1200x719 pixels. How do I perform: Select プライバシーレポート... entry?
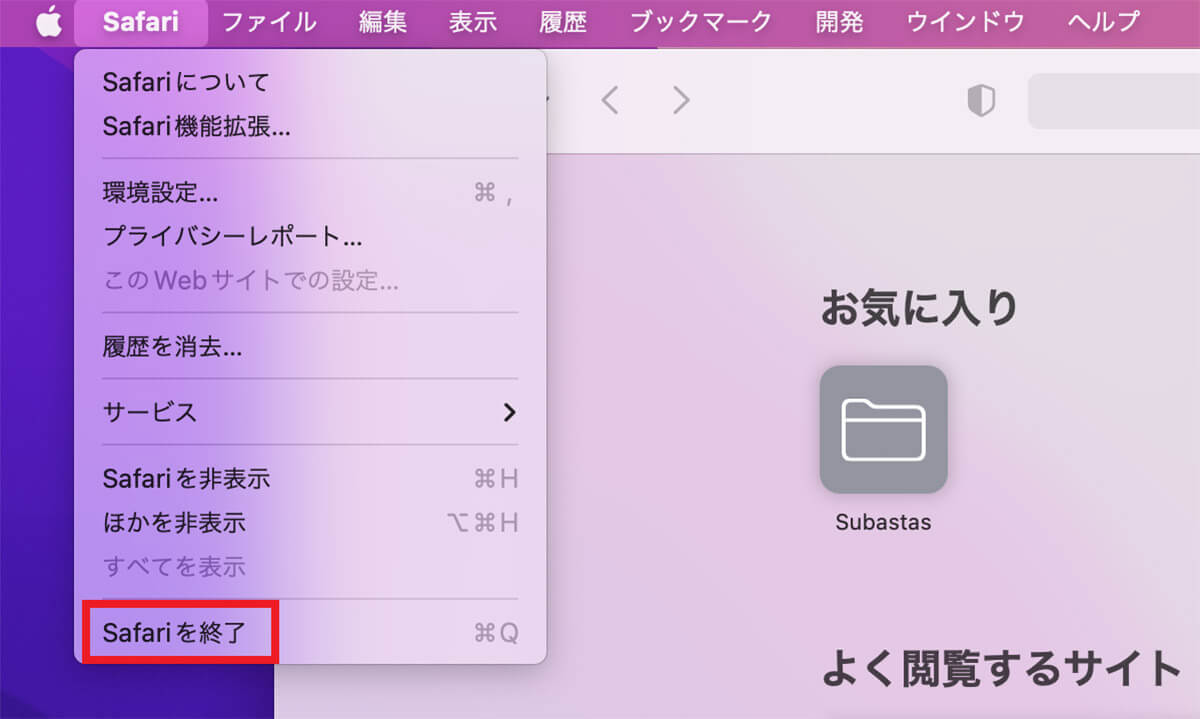coord(311,237)
